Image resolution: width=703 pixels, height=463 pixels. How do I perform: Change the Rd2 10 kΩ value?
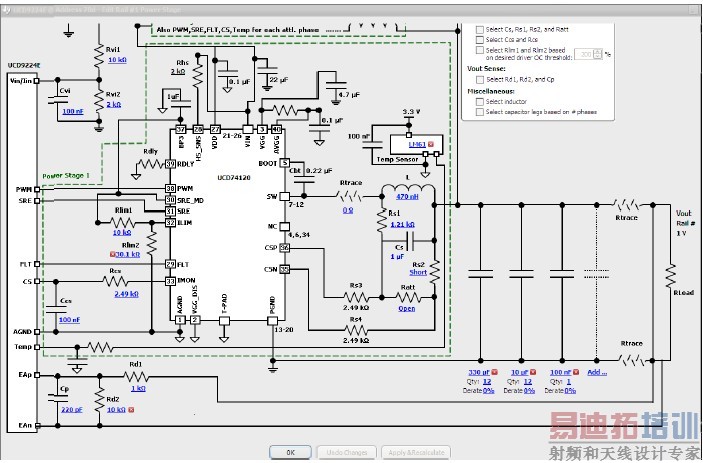tap(116, 410)
